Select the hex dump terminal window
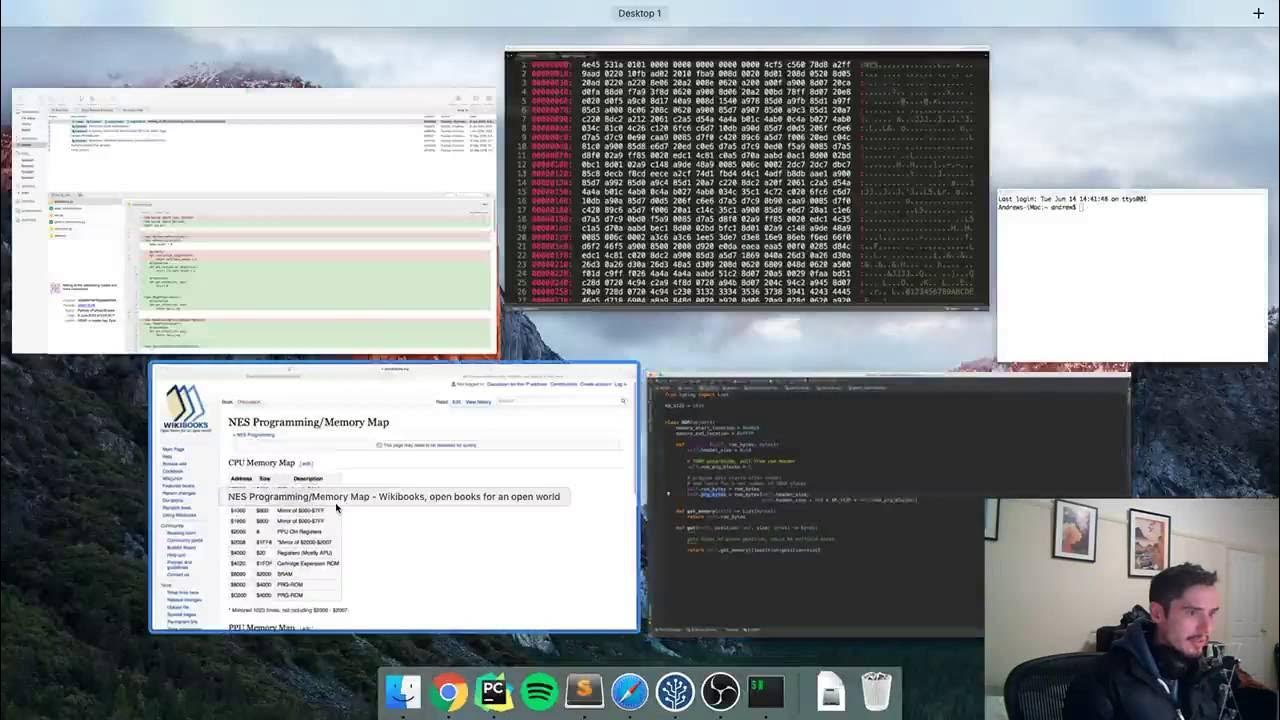 [x=747, y=179]
